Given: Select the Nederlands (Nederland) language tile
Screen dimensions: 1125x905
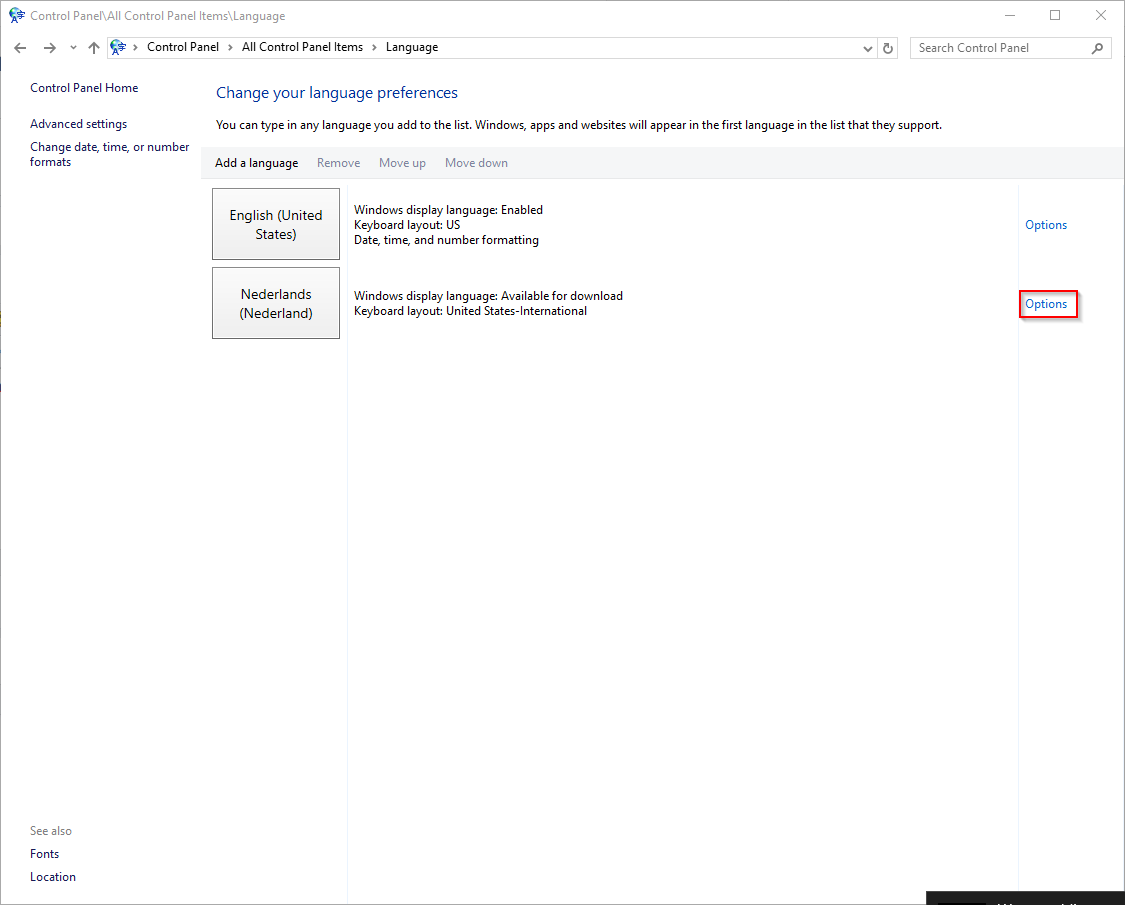Looking at the screenshot, I should (x=276, y=303).
